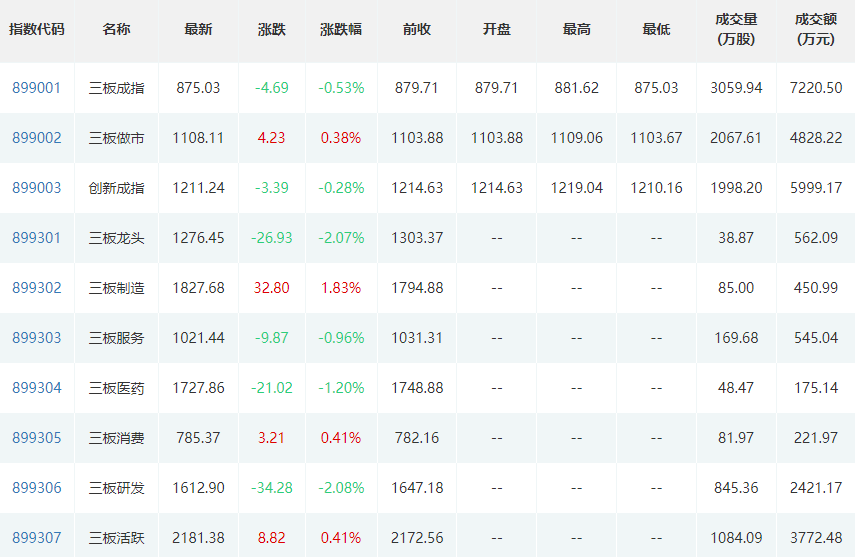Select the 三板龙头 name cell
This screenshot has width=855, height=557.
click(x=117, y=238)
